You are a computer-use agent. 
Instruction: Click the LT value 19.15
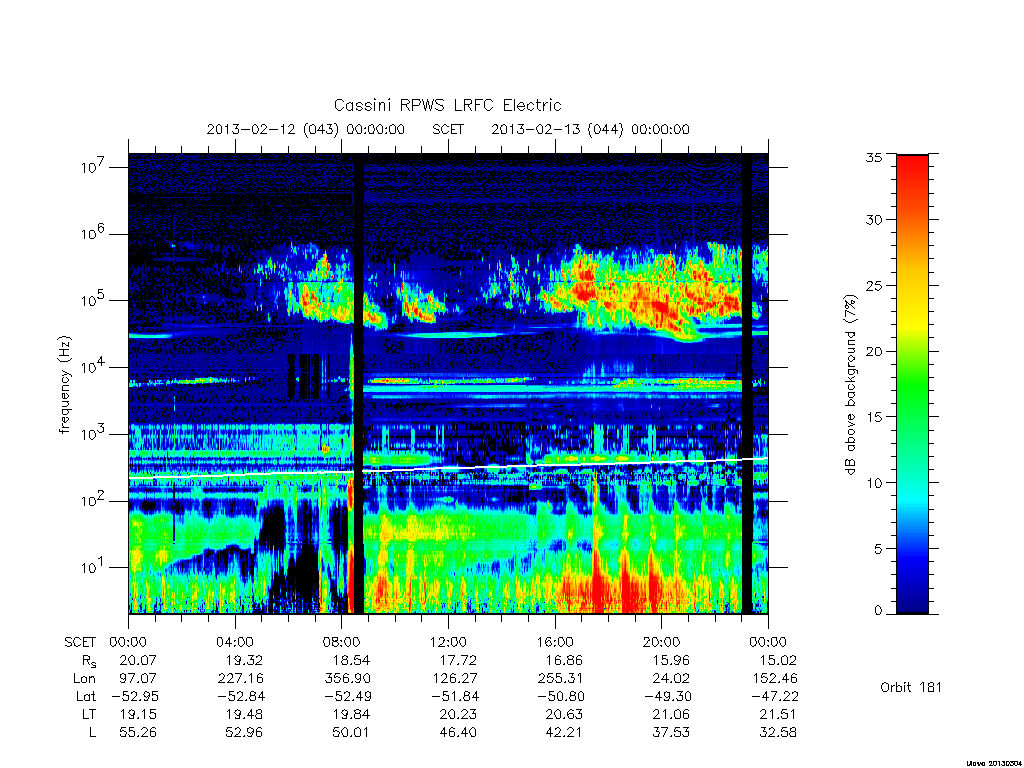tap(138, 714)
